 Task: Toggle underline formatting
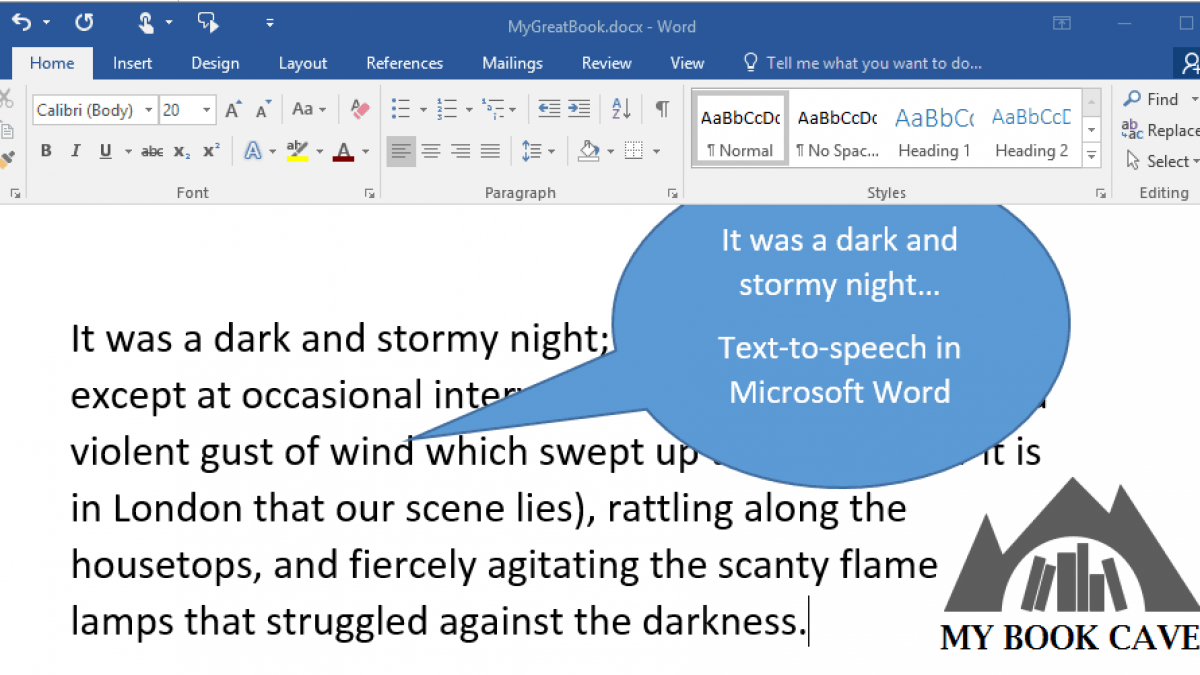point(104,150)
